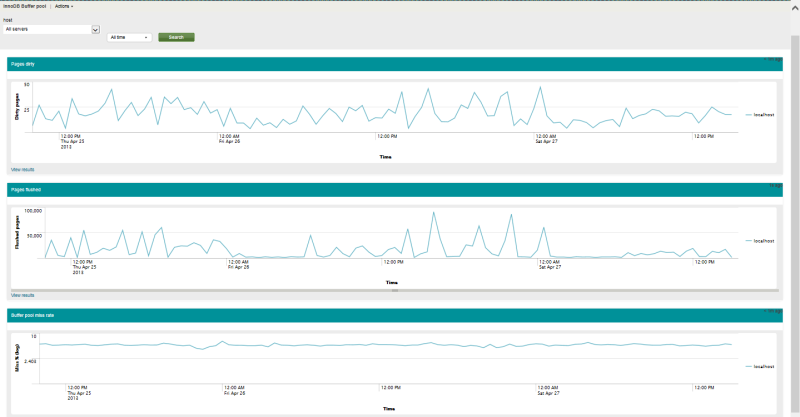
Task: Open the Actions menu
Action: click(x=64, y=6)
